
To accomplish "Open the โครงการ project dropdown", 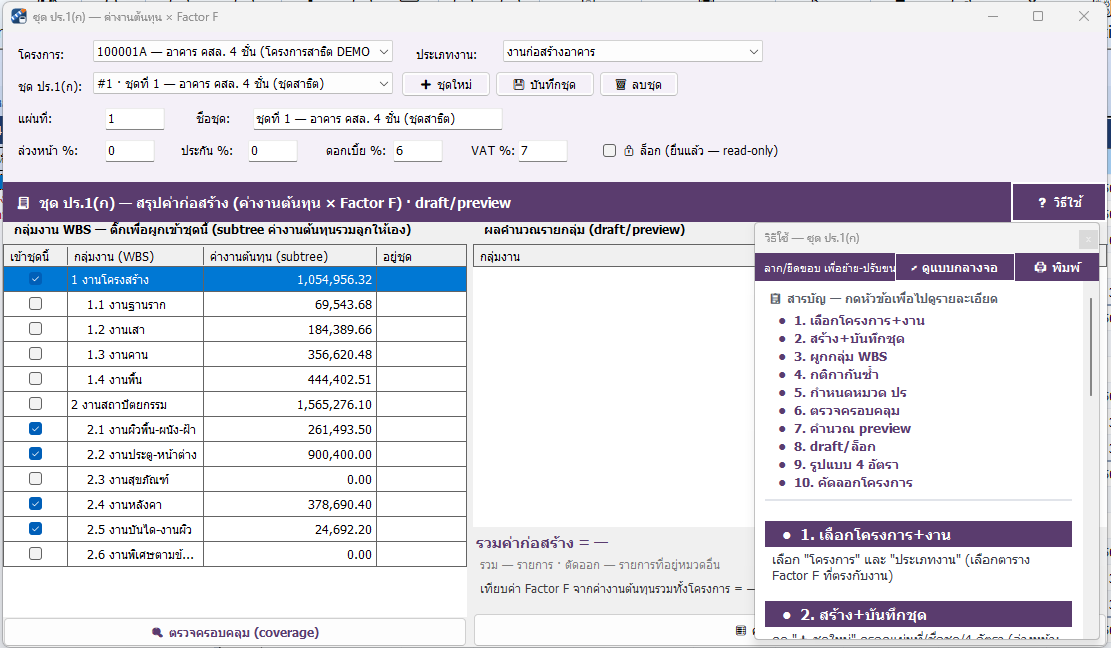I will [x=242, y=52].
